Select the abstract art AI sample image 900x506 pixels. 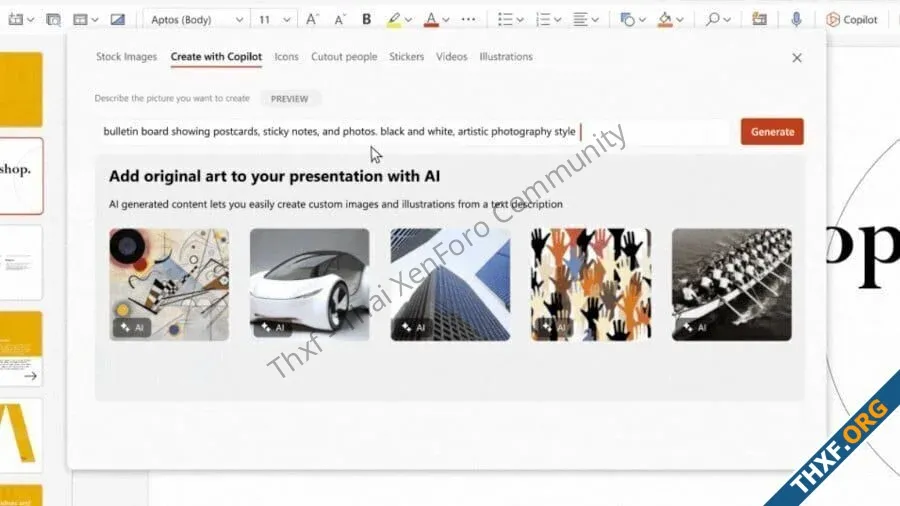[169, 285]
